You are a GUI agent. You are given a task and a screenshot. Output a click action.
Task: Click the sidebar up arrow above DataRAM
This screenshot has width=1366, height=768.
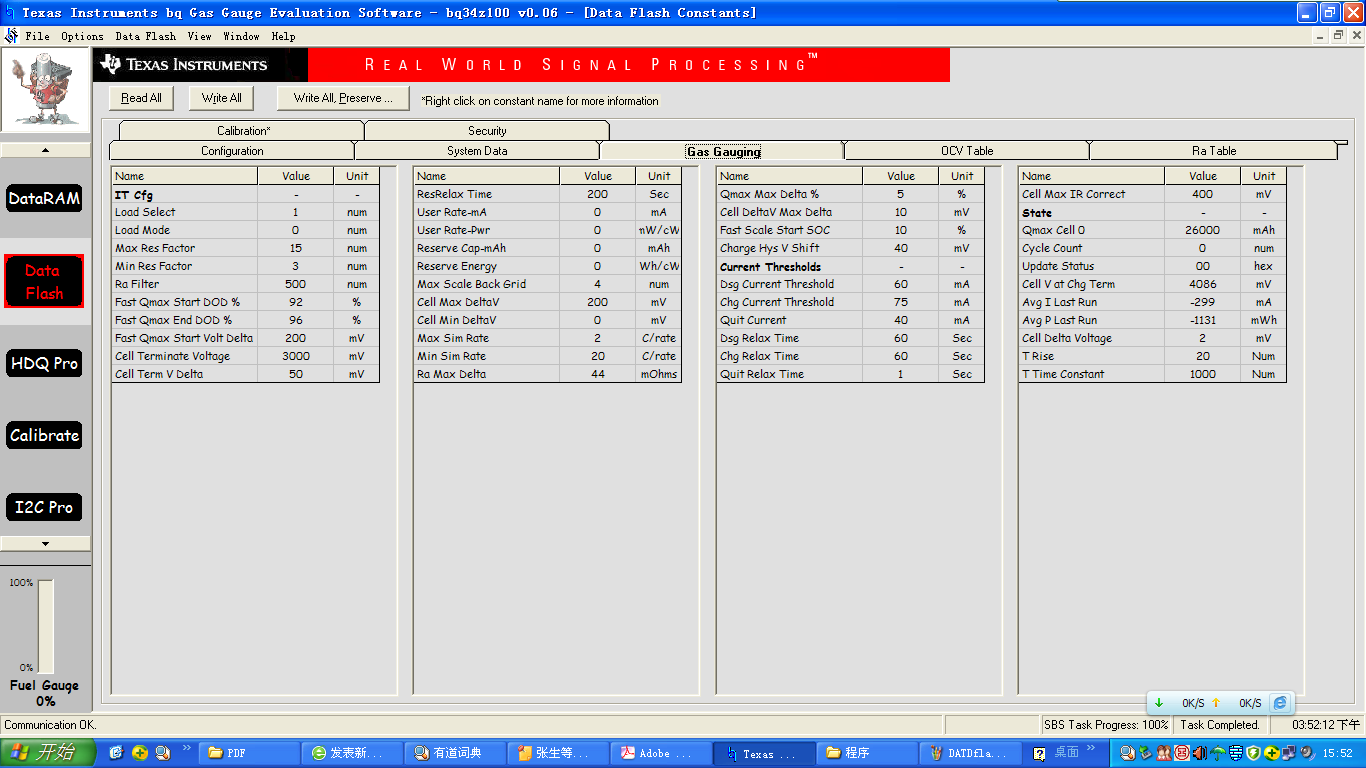point(45,150)
